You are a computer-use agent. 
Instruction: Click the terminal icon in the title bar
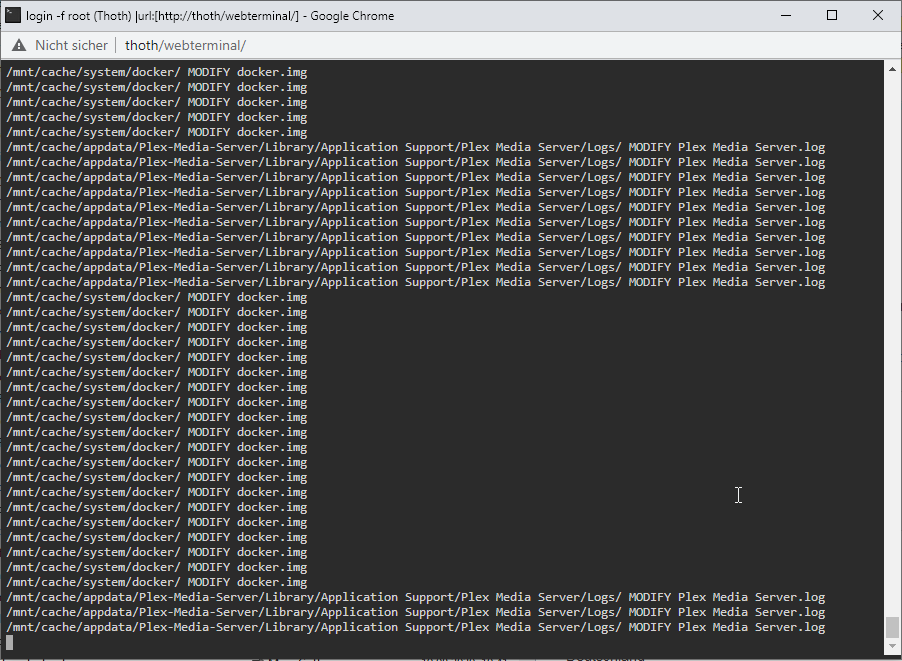tap(13, 16)
